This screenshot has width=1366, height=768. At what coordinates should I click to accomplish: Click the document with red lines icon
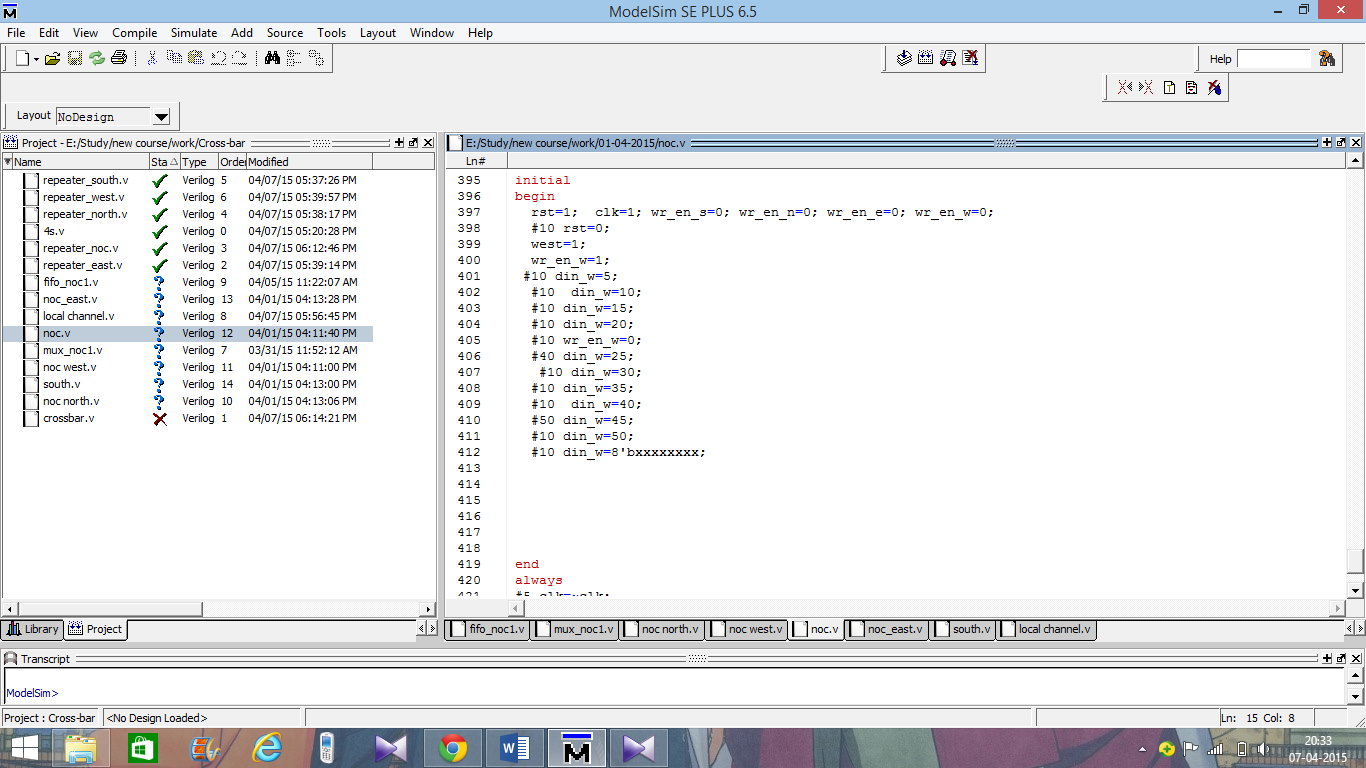click(1191, 88)
